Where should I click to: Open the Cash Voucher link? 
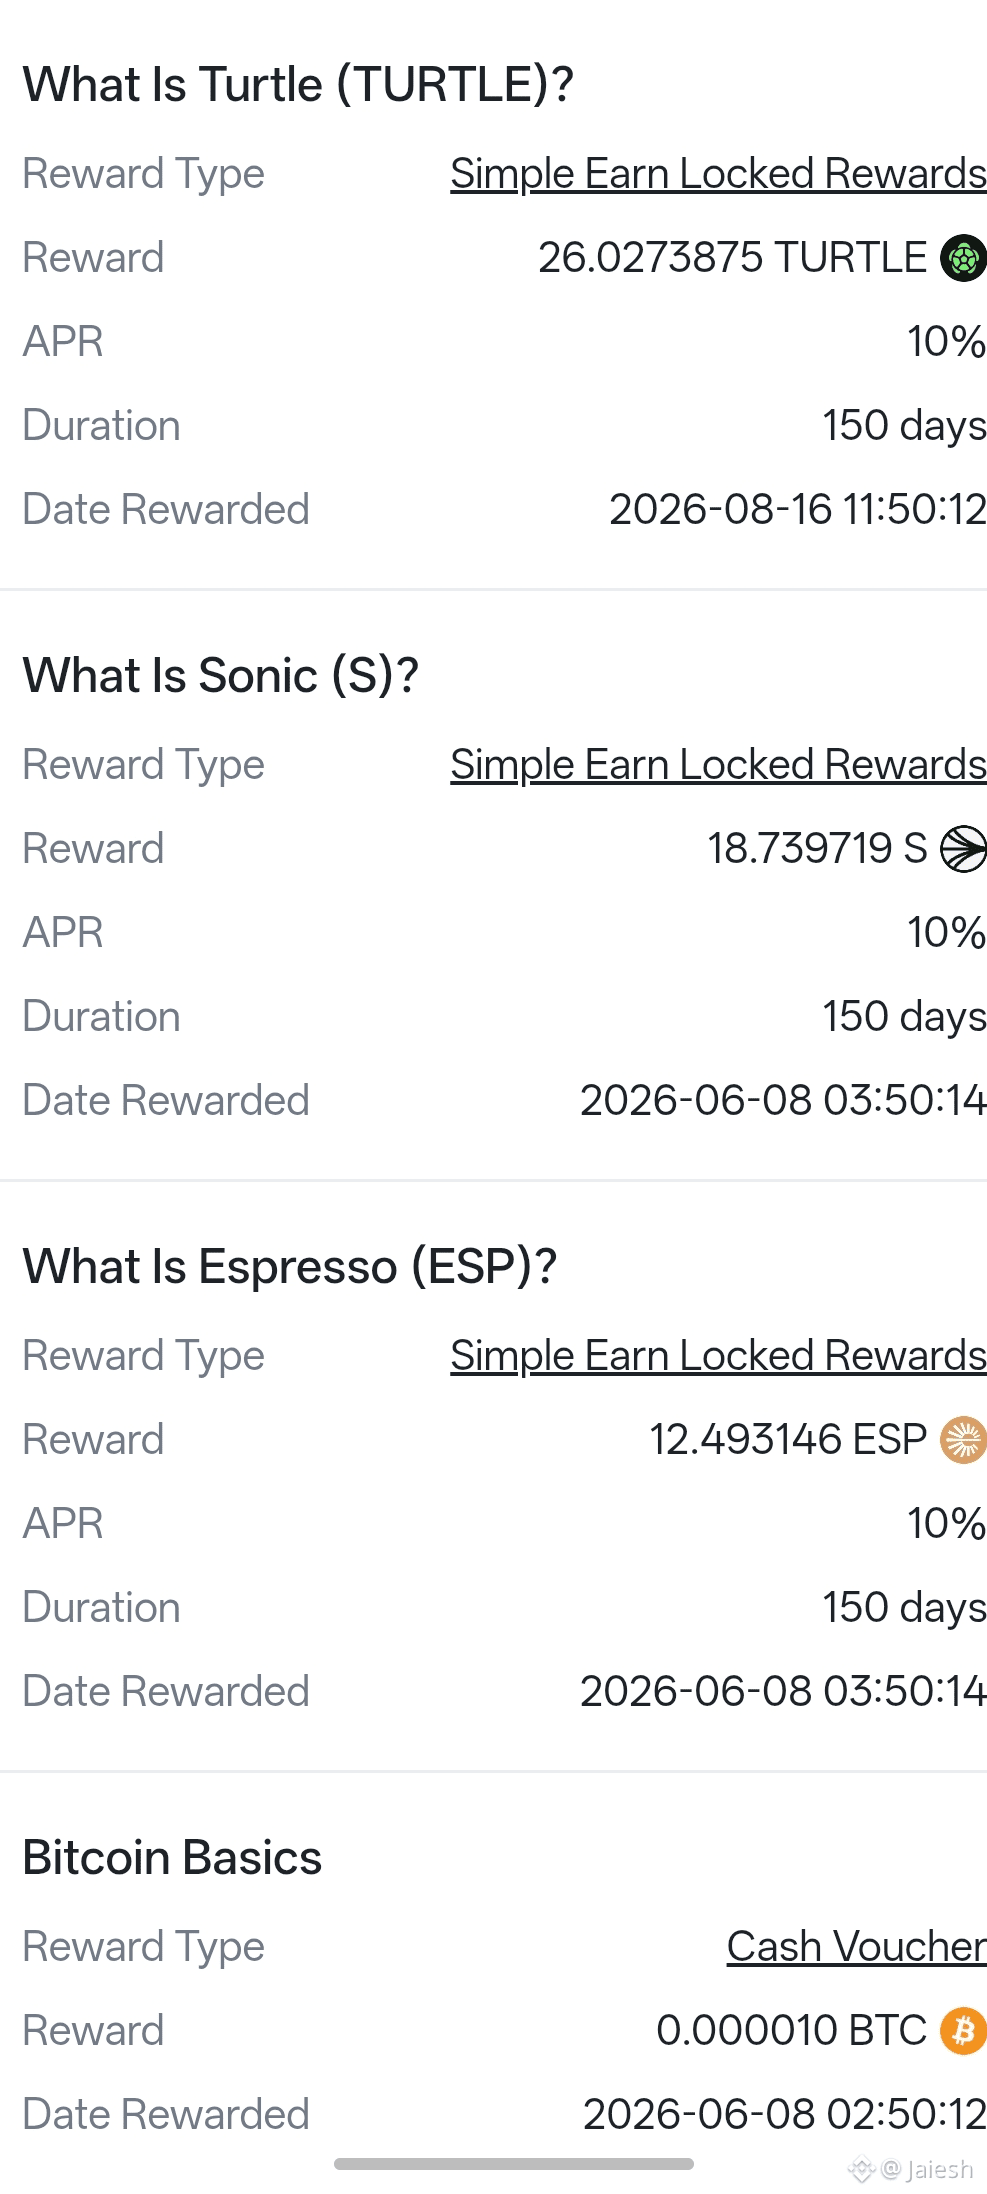tap(856, 1947)
